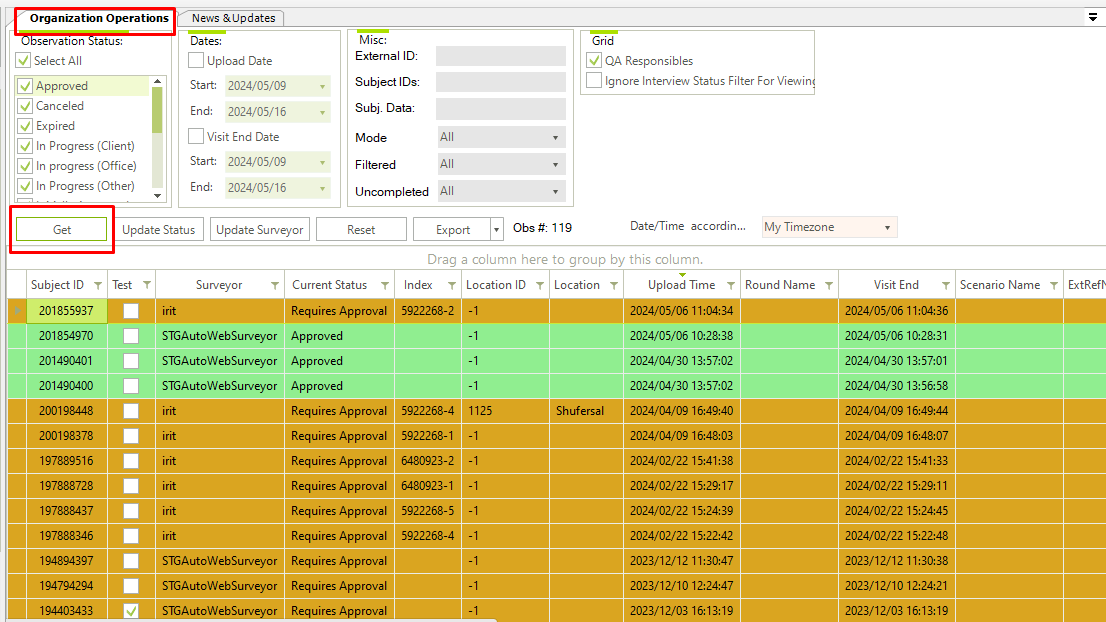Toggle the QA Responsibles checkbox
Viewport: 1106px width, 622px height.
click(594, 61)
